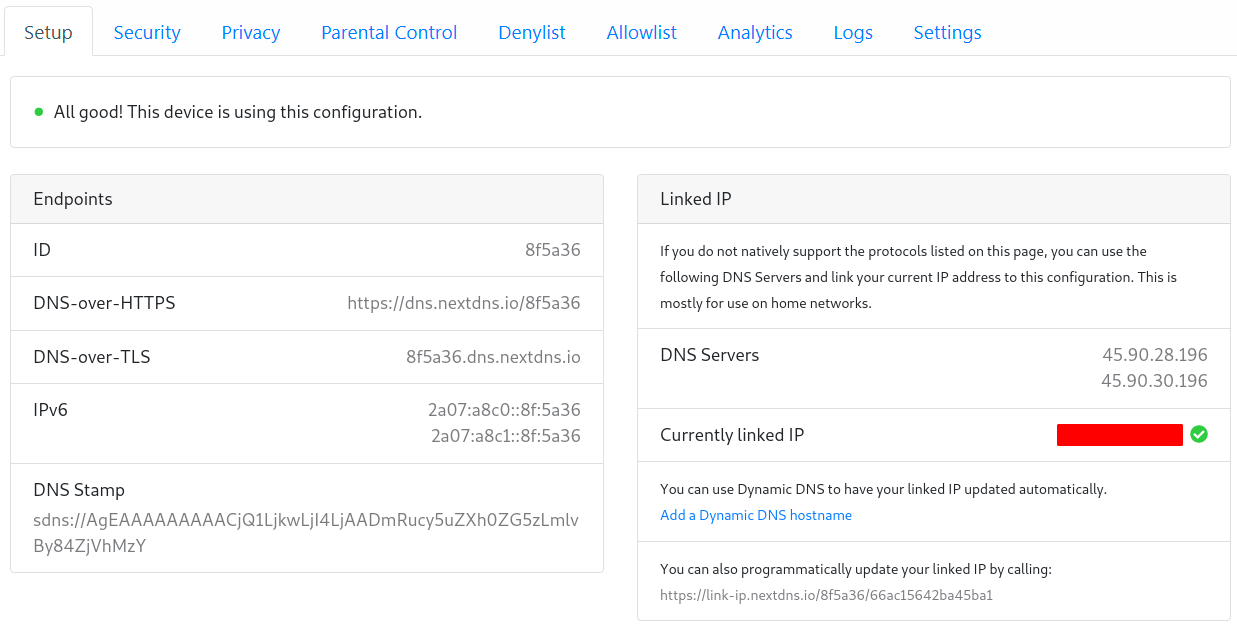The image size is (1237, 627).
Task: Open the Security tab
Action: tap(147, 33)
